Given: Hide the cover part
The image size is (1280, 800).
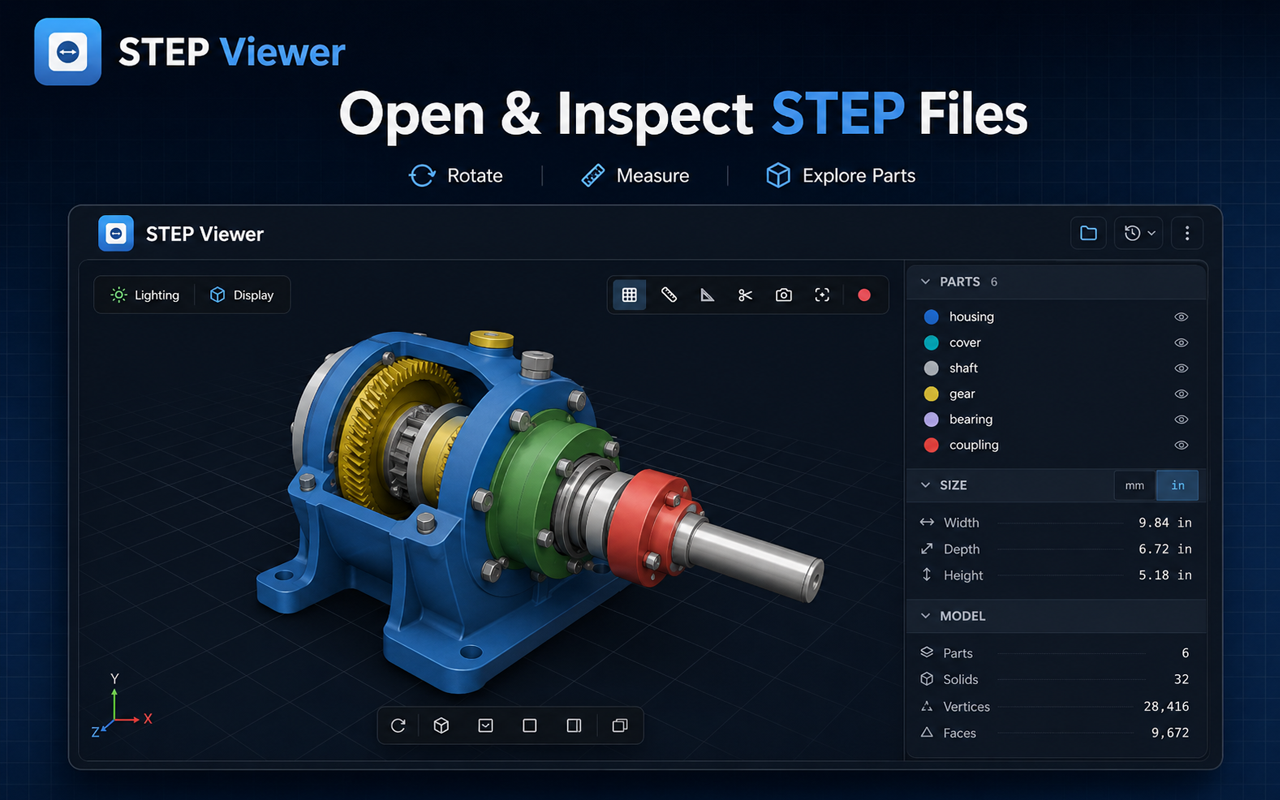Looking at the screenshot, I should click(x=1181, y=343).
